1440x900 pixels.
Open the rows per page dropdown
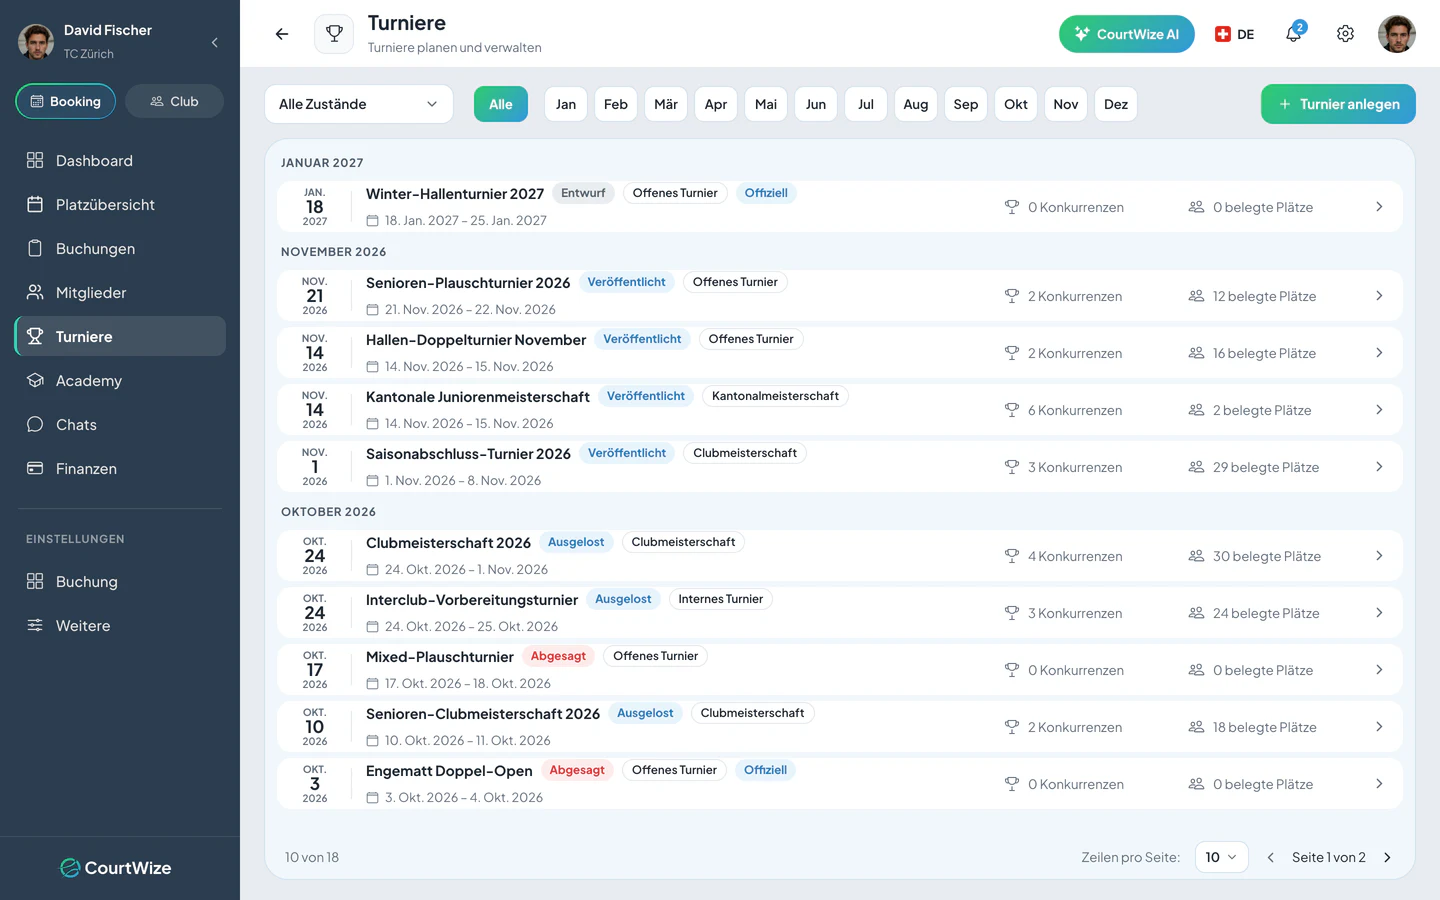coord(1221,857)
